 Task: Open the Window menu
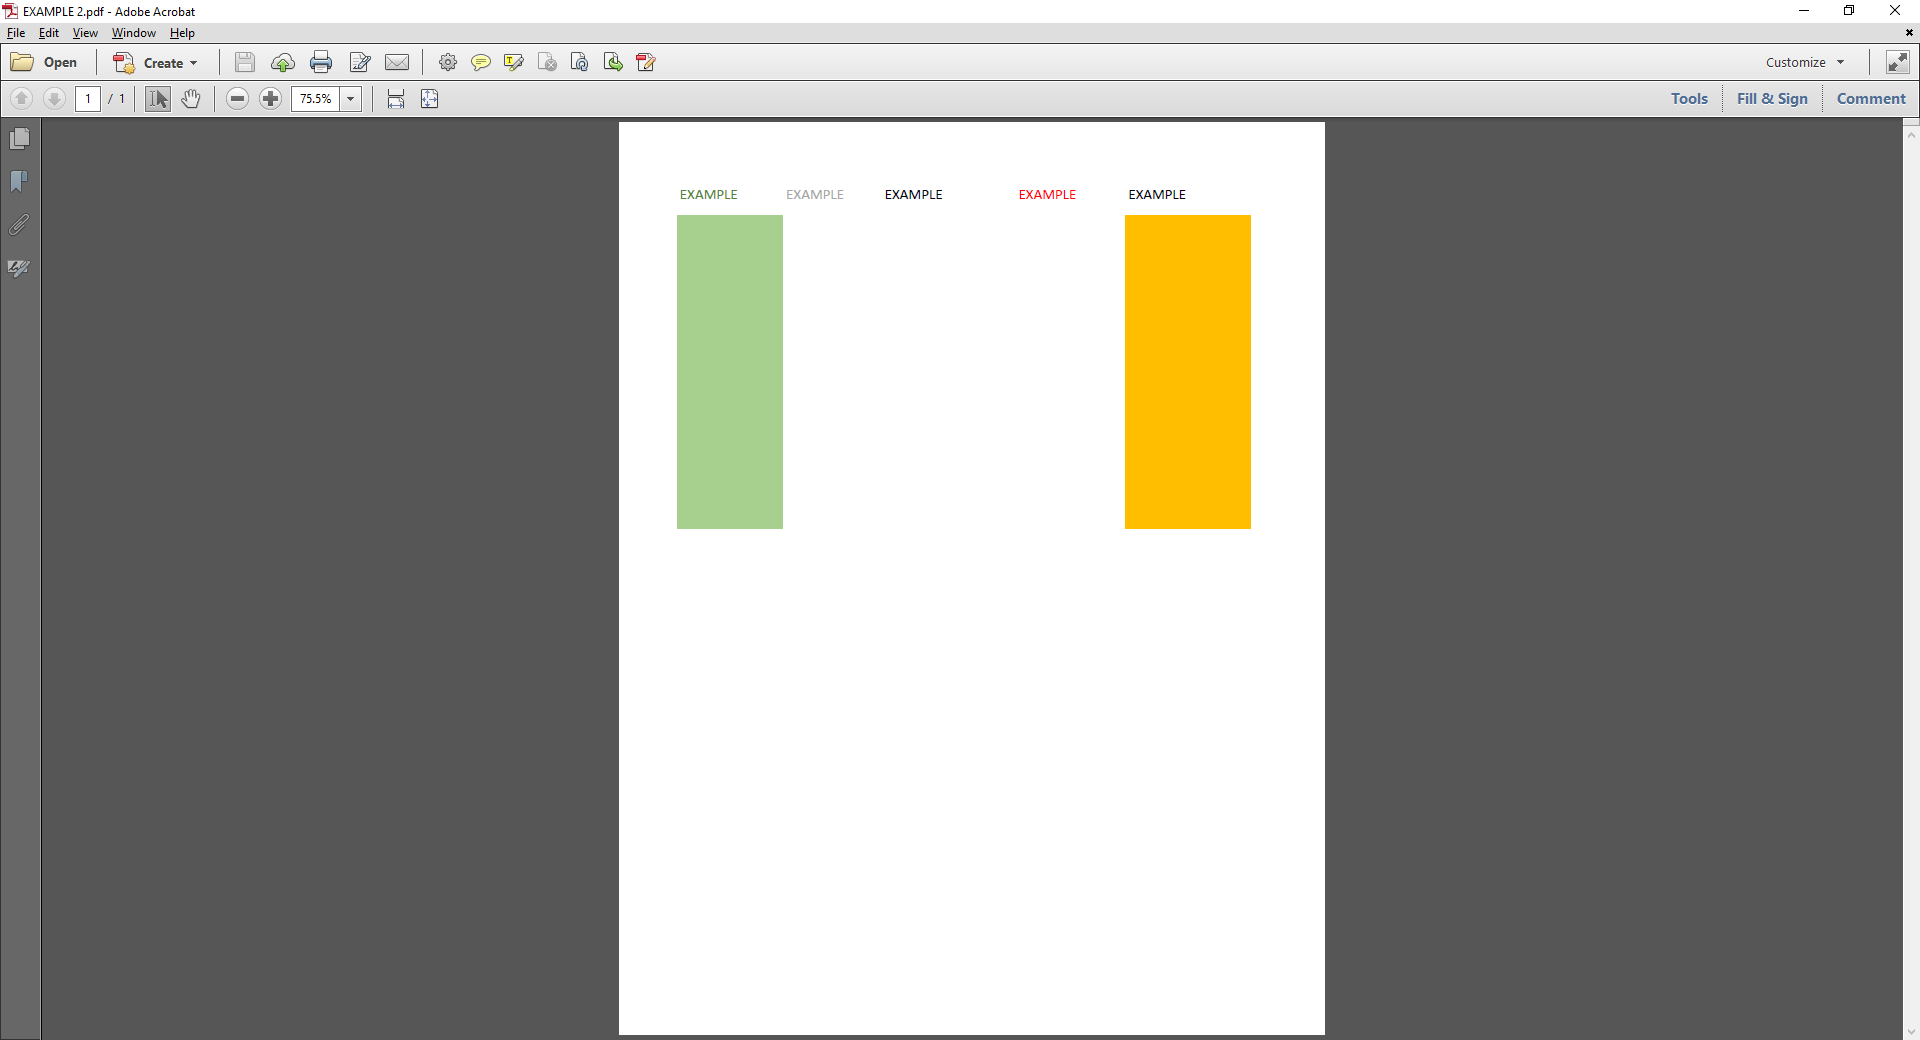134,33
